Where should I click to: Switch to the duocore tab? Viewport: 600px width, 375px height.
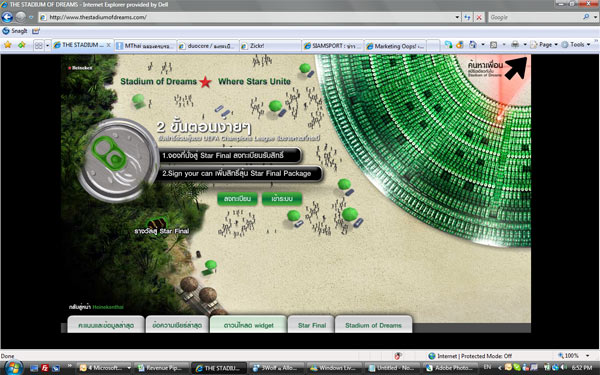click(x=208, y=46)
